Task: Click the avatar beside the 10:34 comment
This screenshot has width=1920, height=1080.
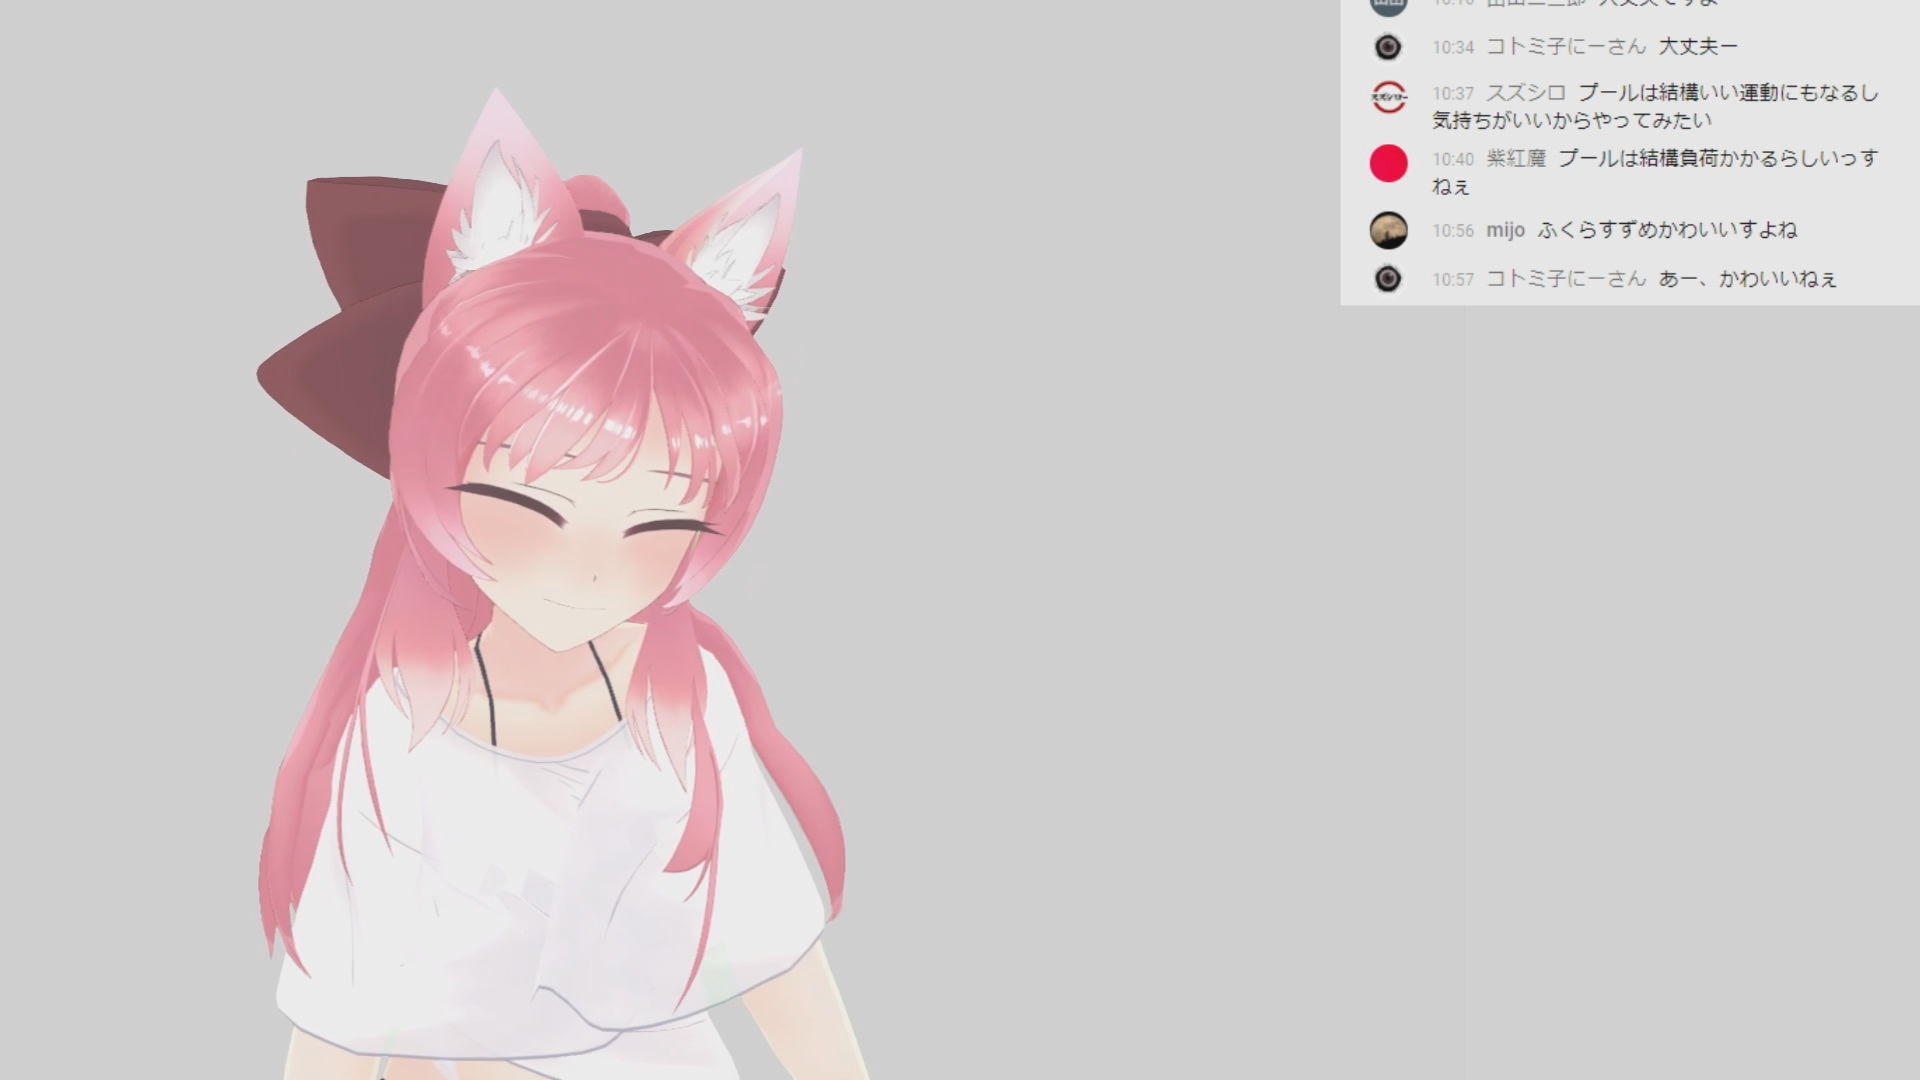Action: [1388, 47]
